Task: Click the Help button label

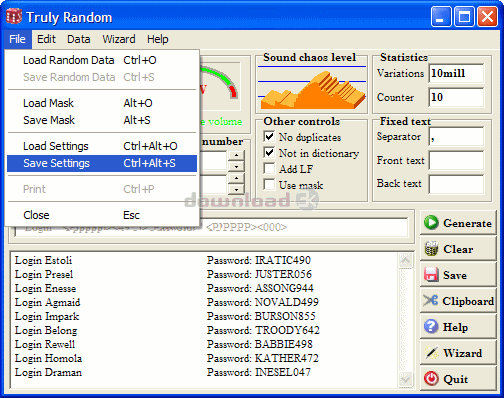Action: coord(455,327)
